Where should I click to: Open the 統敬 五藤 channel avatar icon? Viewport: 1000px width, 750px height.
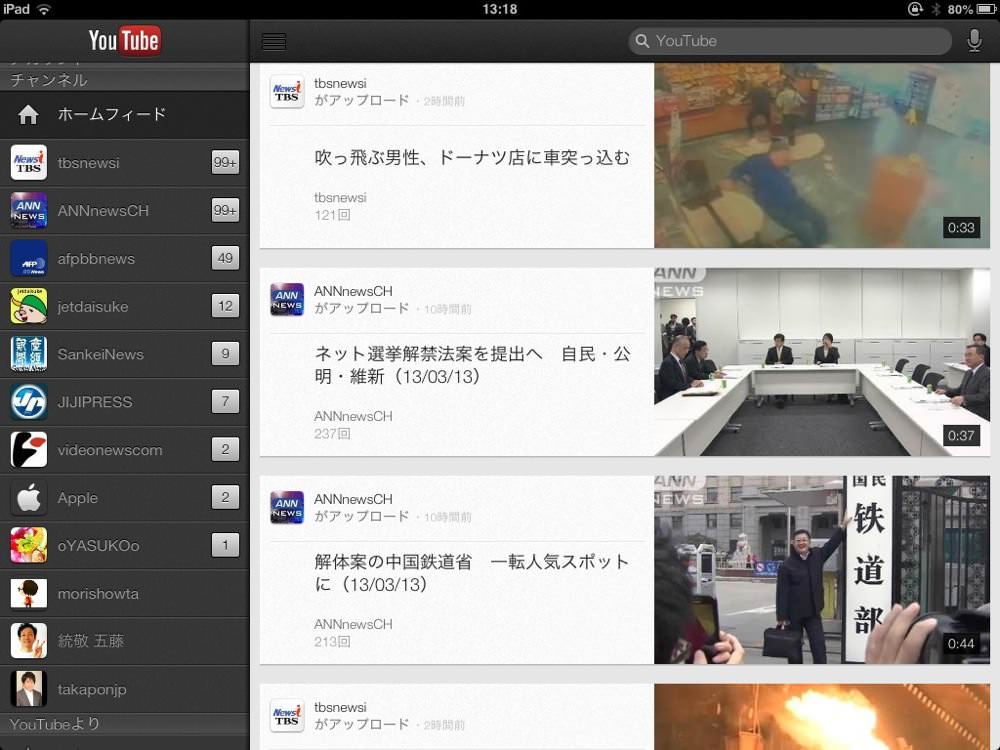[29, 641]
